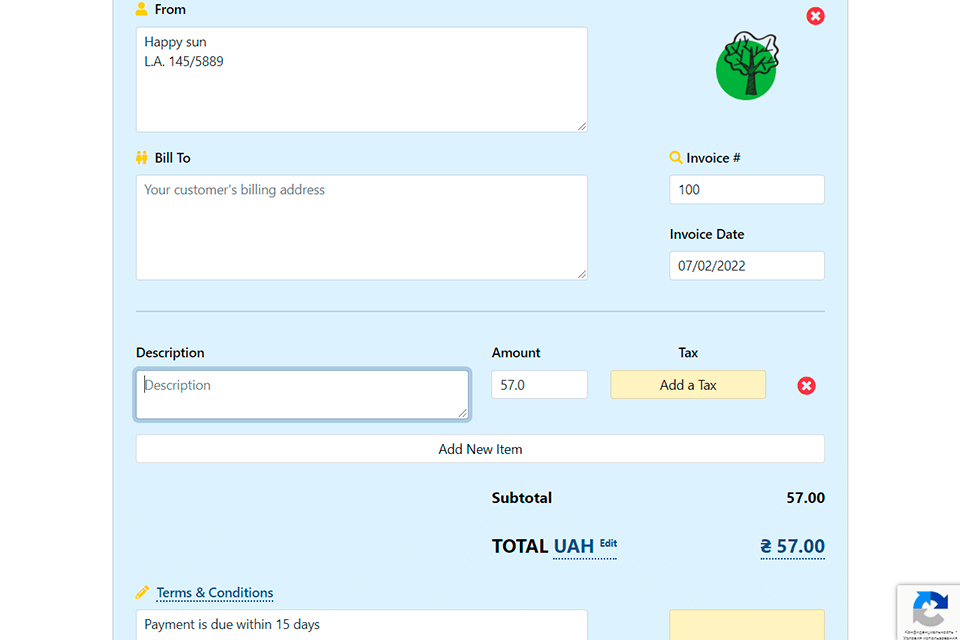This screenshot has width=960, height=640.
Task: Click the Amount field showing 57.0
Action: tap(539, 385)
